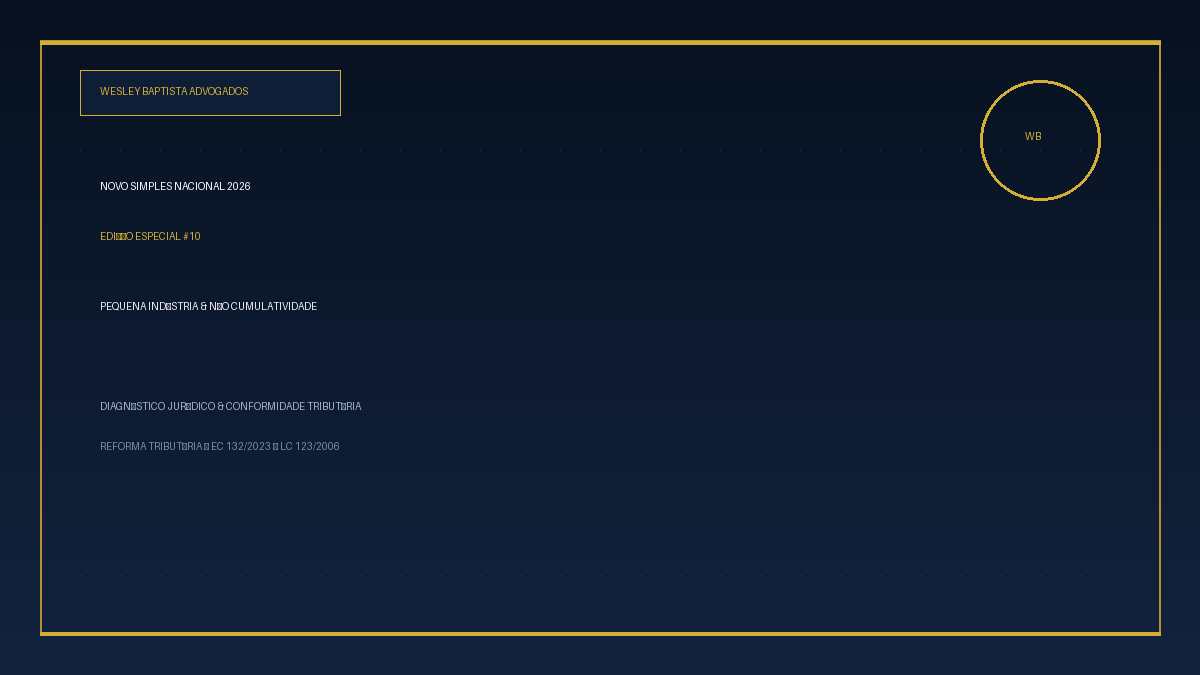Click the Novo Simples Nacional 2026 title
This screenshot has width=1200, height=675.
pos(175,187)
